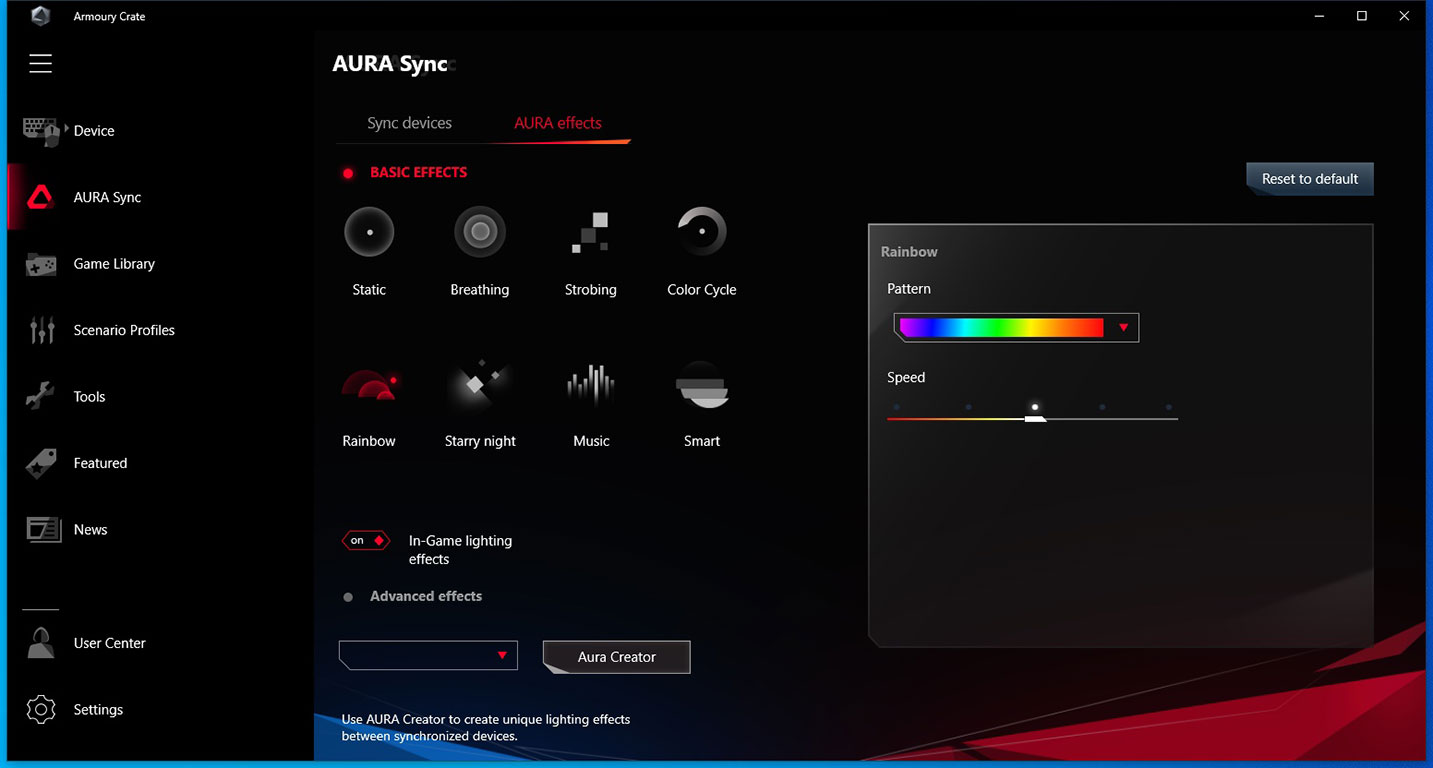Screen dimensions: 1433x768
Task: Switch to the Sync devices tab
Action: pos(409,123)
